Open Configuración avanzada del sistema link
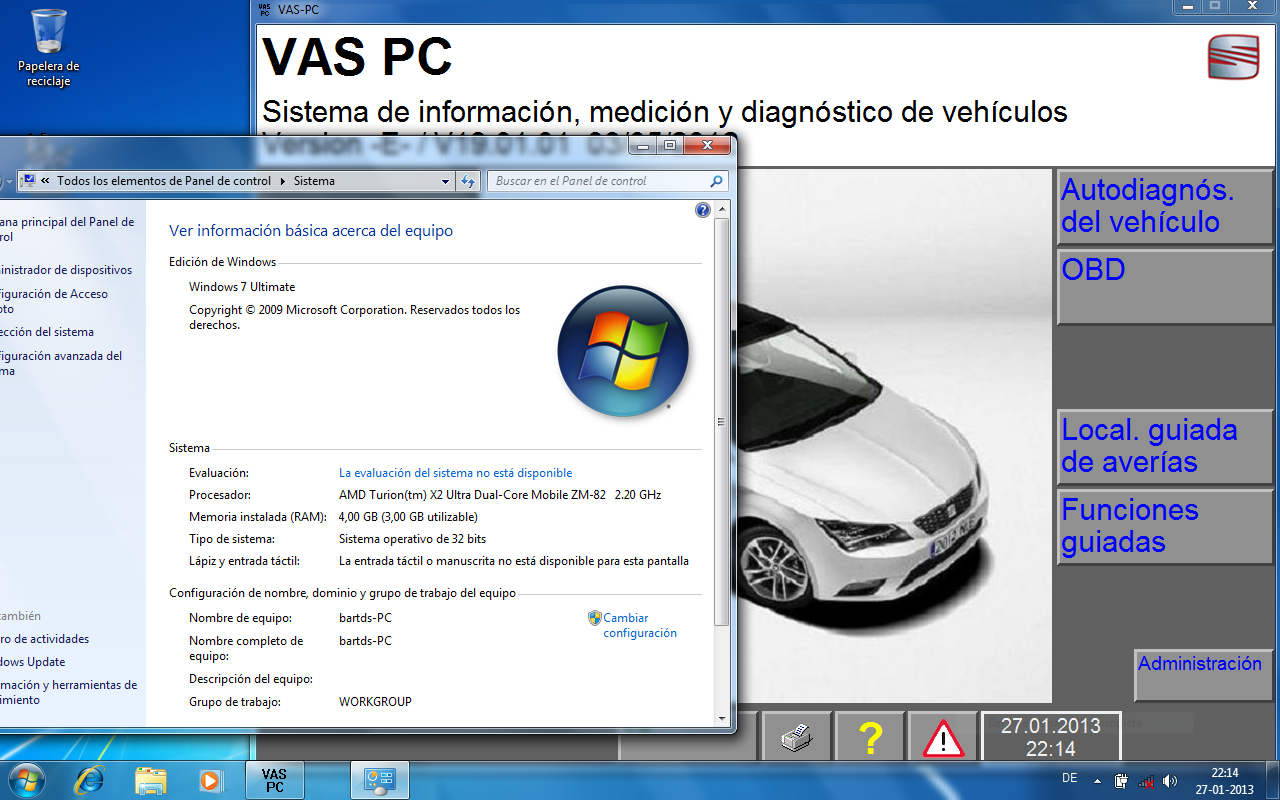This screenshot has width=1280, height=800. pos(61,363)
